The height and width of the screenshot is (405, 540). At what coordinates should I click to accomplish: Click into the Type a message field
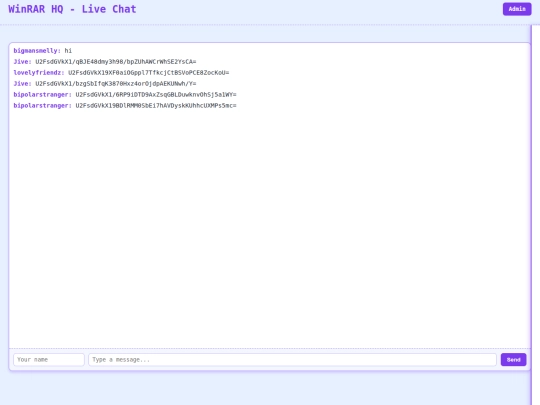click(x=292, y=360)
